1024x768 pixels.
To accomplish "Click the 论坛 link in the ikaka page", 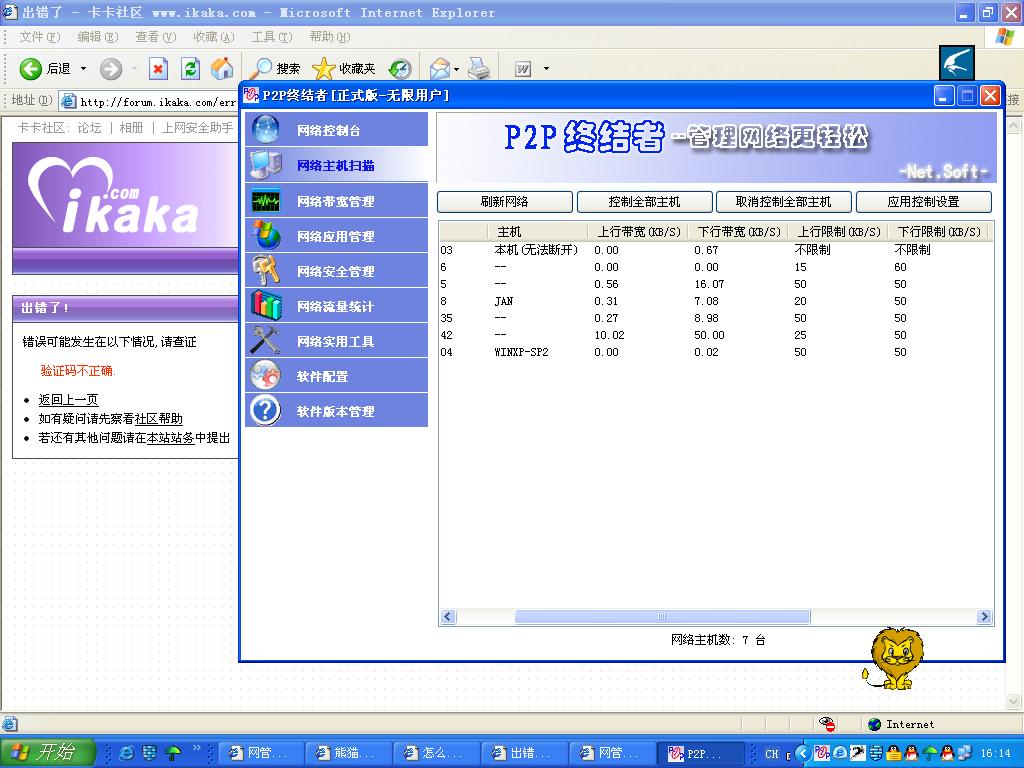I will (x=89, y=127).
